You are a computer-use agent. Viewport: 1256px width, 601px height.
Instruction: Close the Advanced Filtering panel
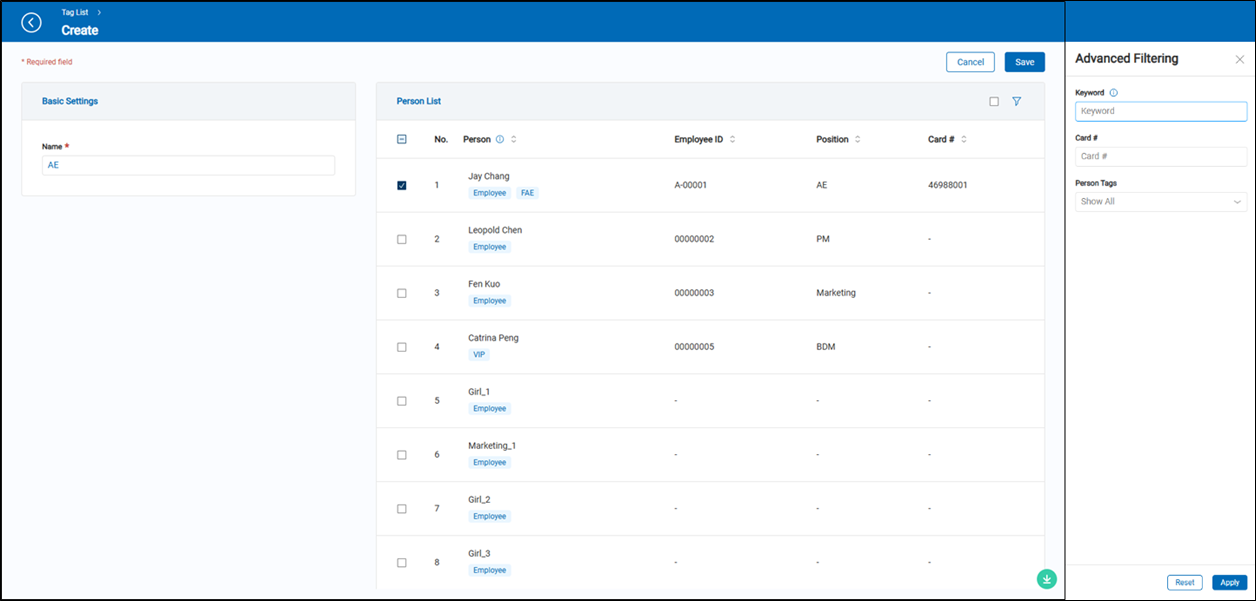(1240, 59)
